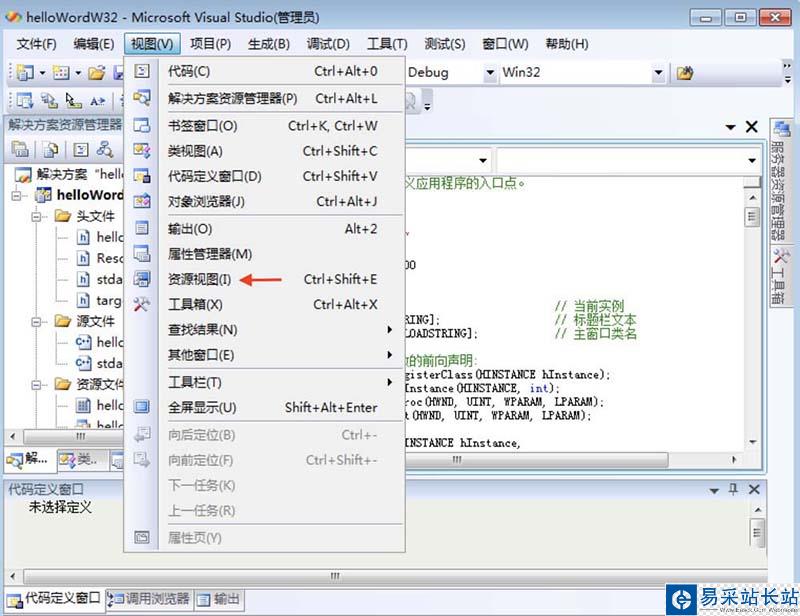Open the 工具箱 side tab
Image resolution: width=800 pixels, height=616 pixels.
780,276
